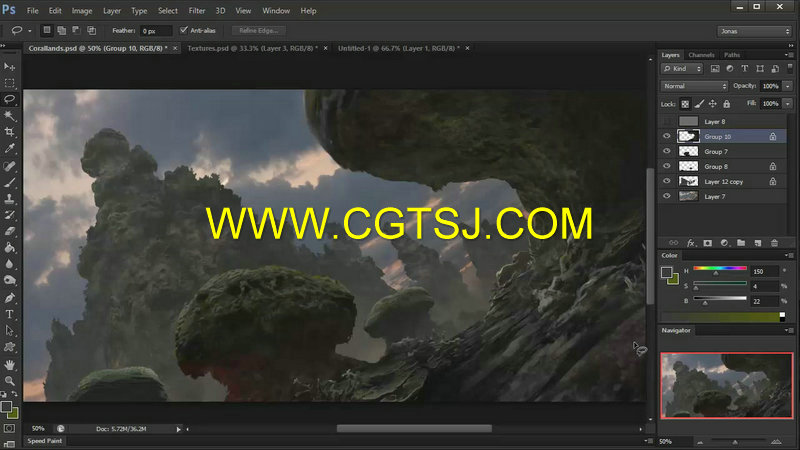Select the Zoom tool

coord(9,381)
